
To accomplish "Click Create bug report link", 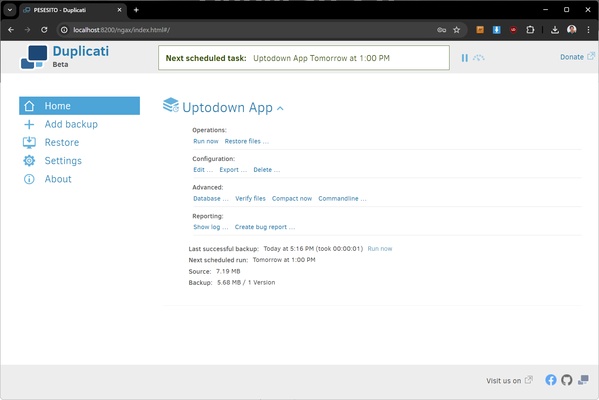I will 265,227.
